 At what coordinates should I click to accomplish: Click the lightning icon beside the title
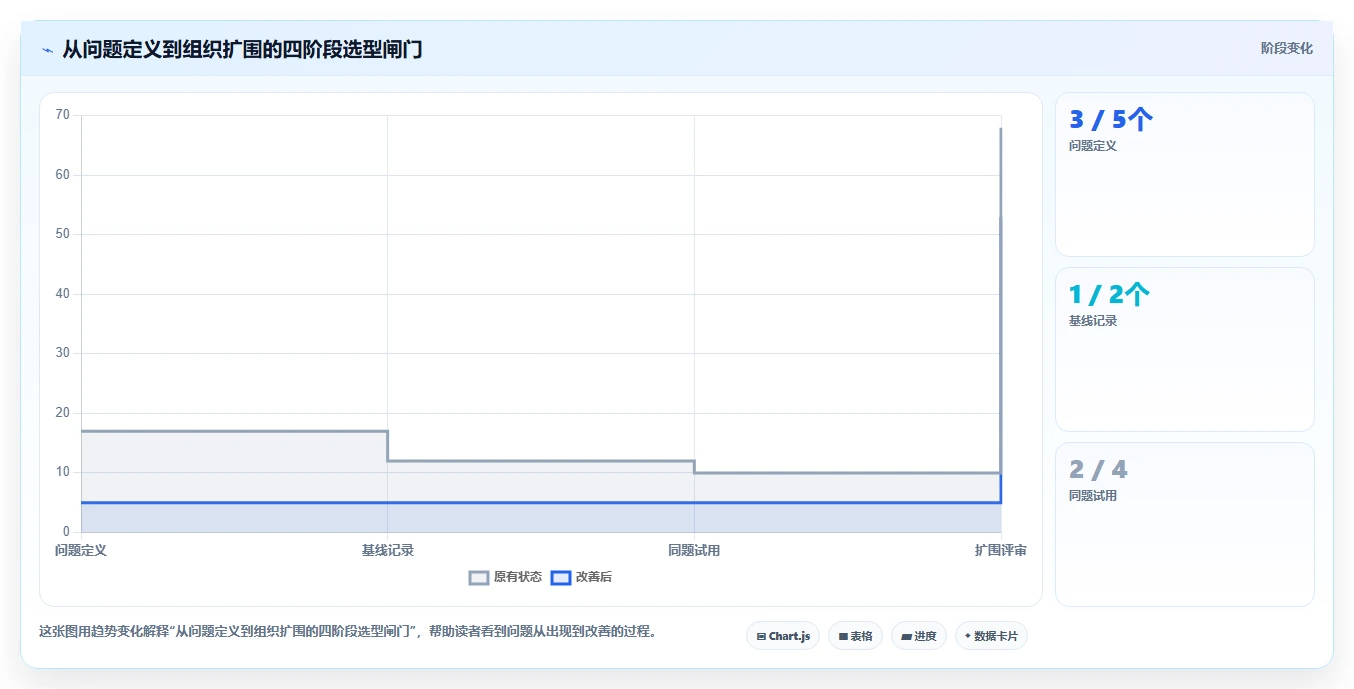tap(47, 49)
